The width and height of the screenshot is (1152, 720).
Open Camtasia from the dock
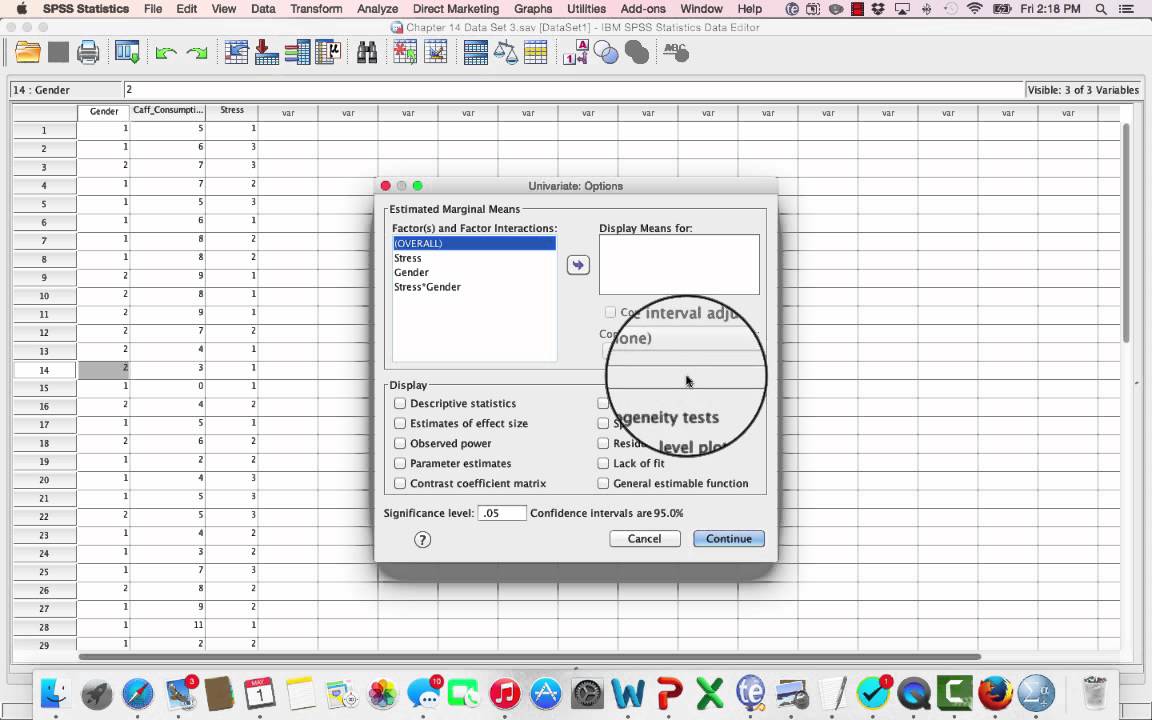click(x=954, y=693)
